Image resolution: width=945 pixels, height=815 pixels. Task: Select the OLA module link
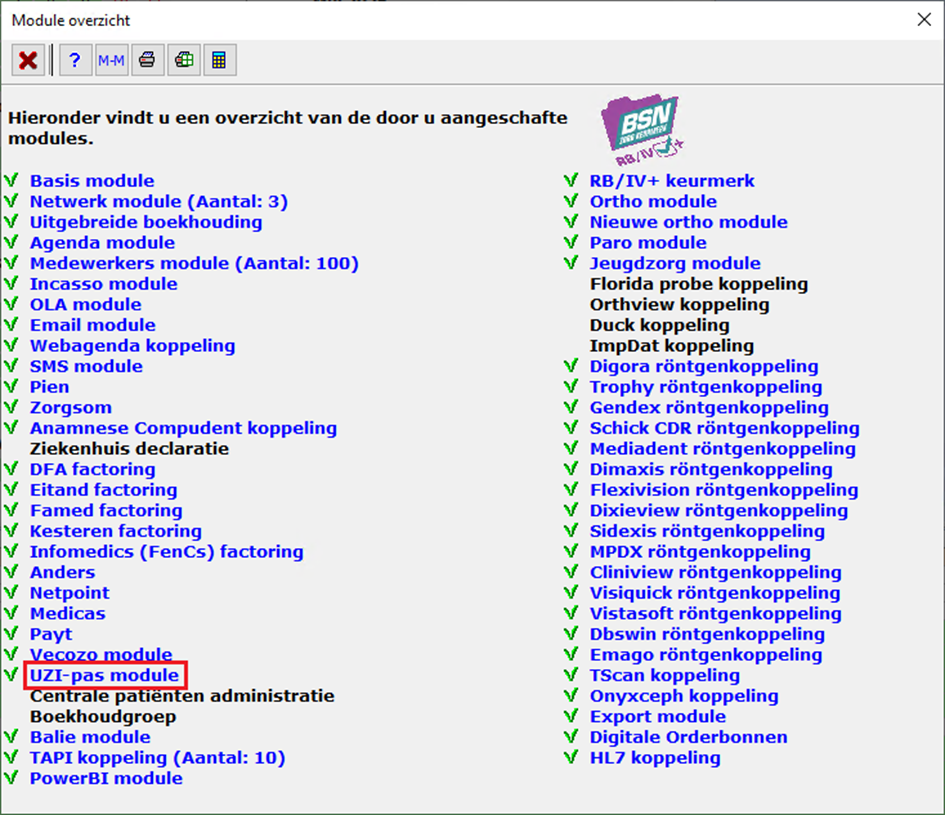tap(86, 304)
